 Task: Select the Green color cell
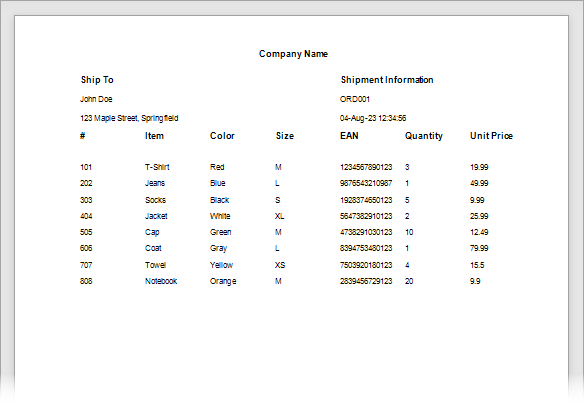click(221, 232)
